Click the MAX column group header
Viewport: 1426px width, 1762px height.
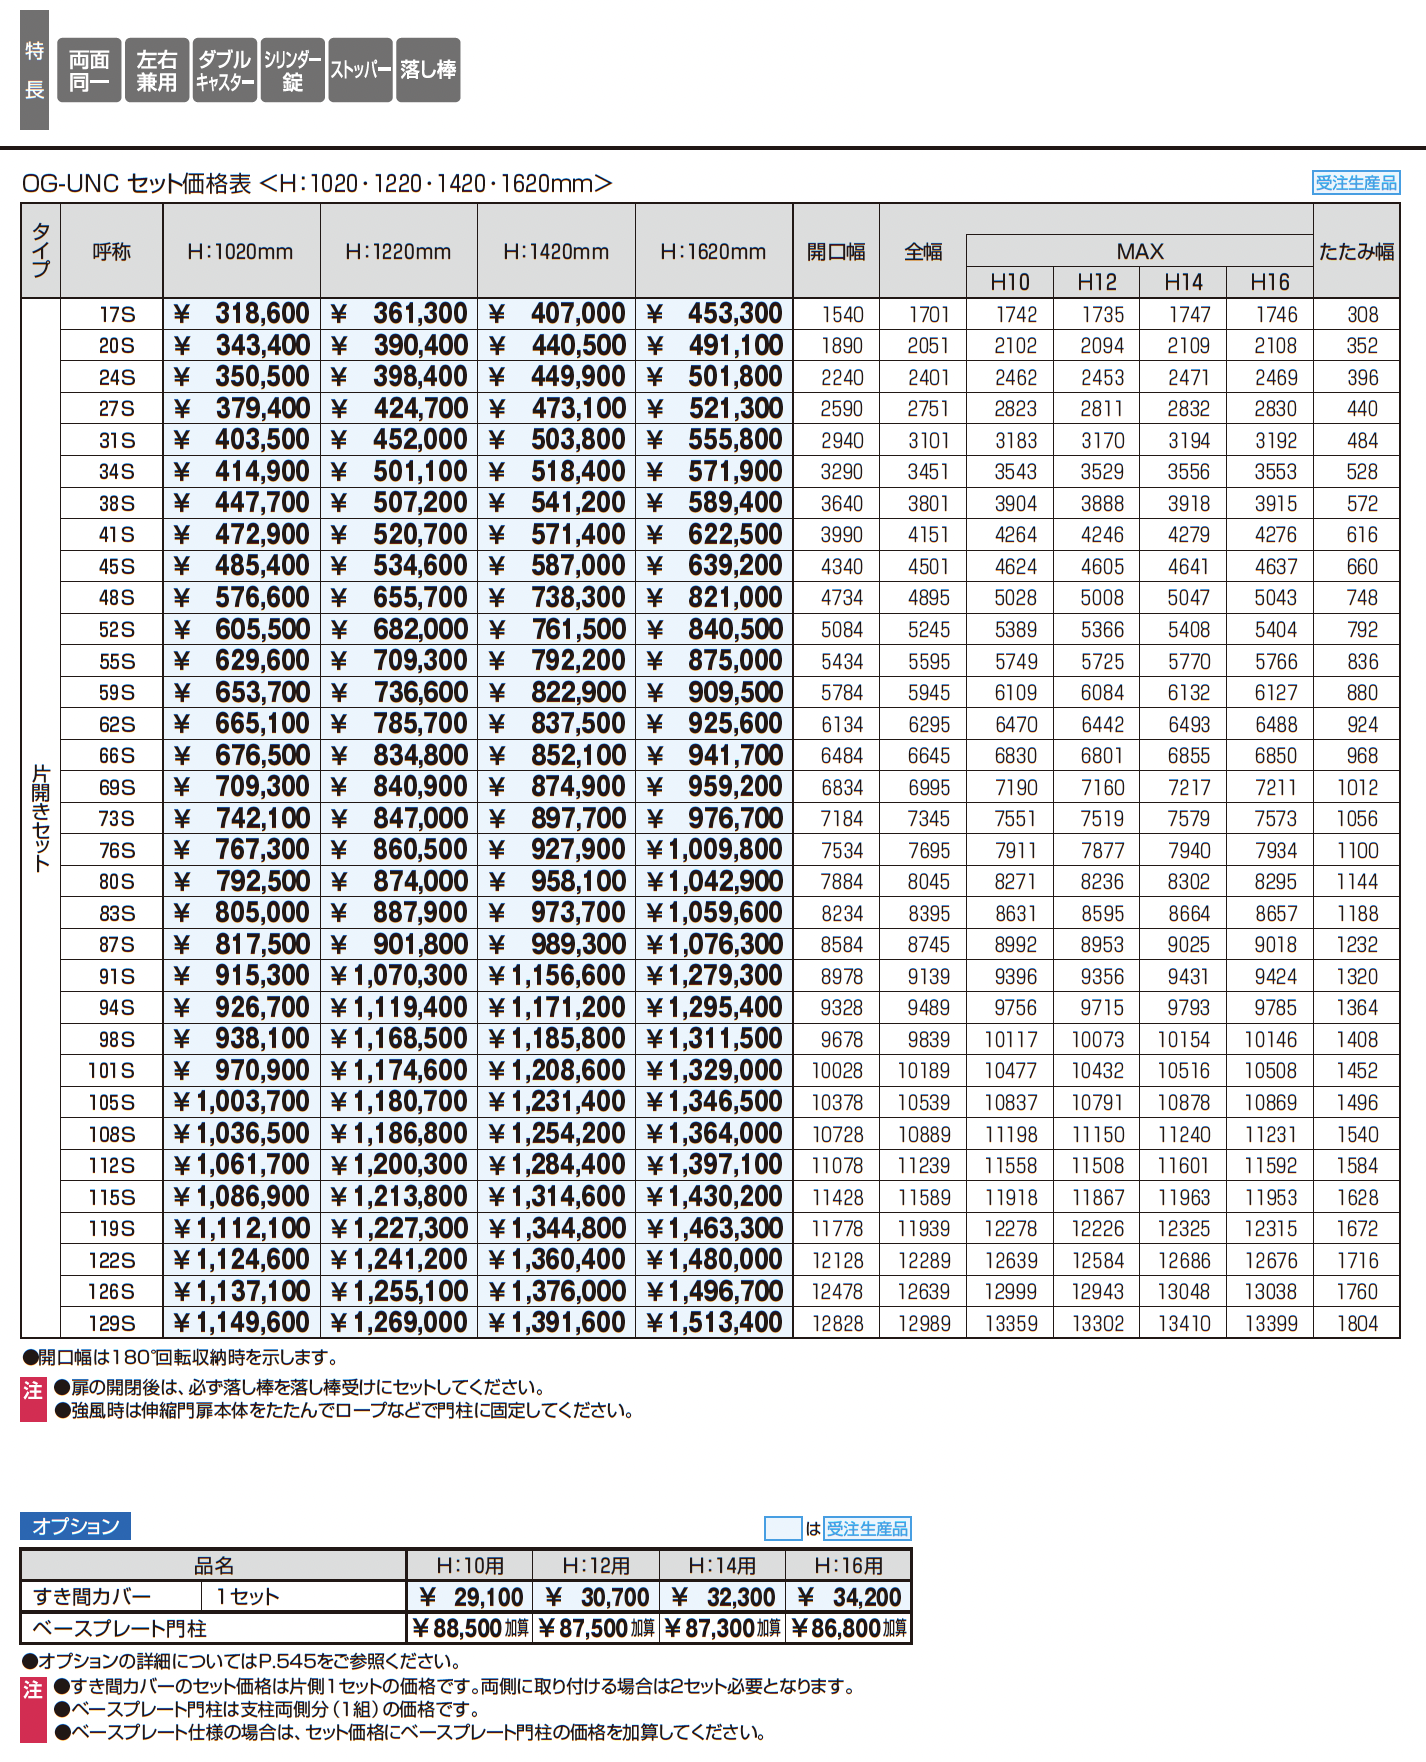(1140, 251)
